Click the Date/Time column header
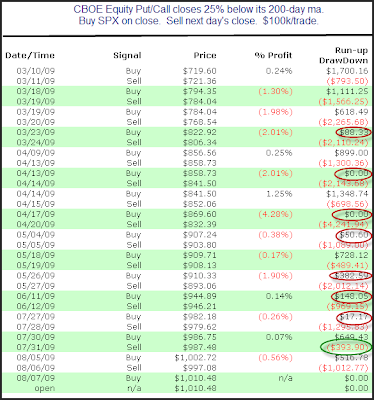 (x=30, y=55)
